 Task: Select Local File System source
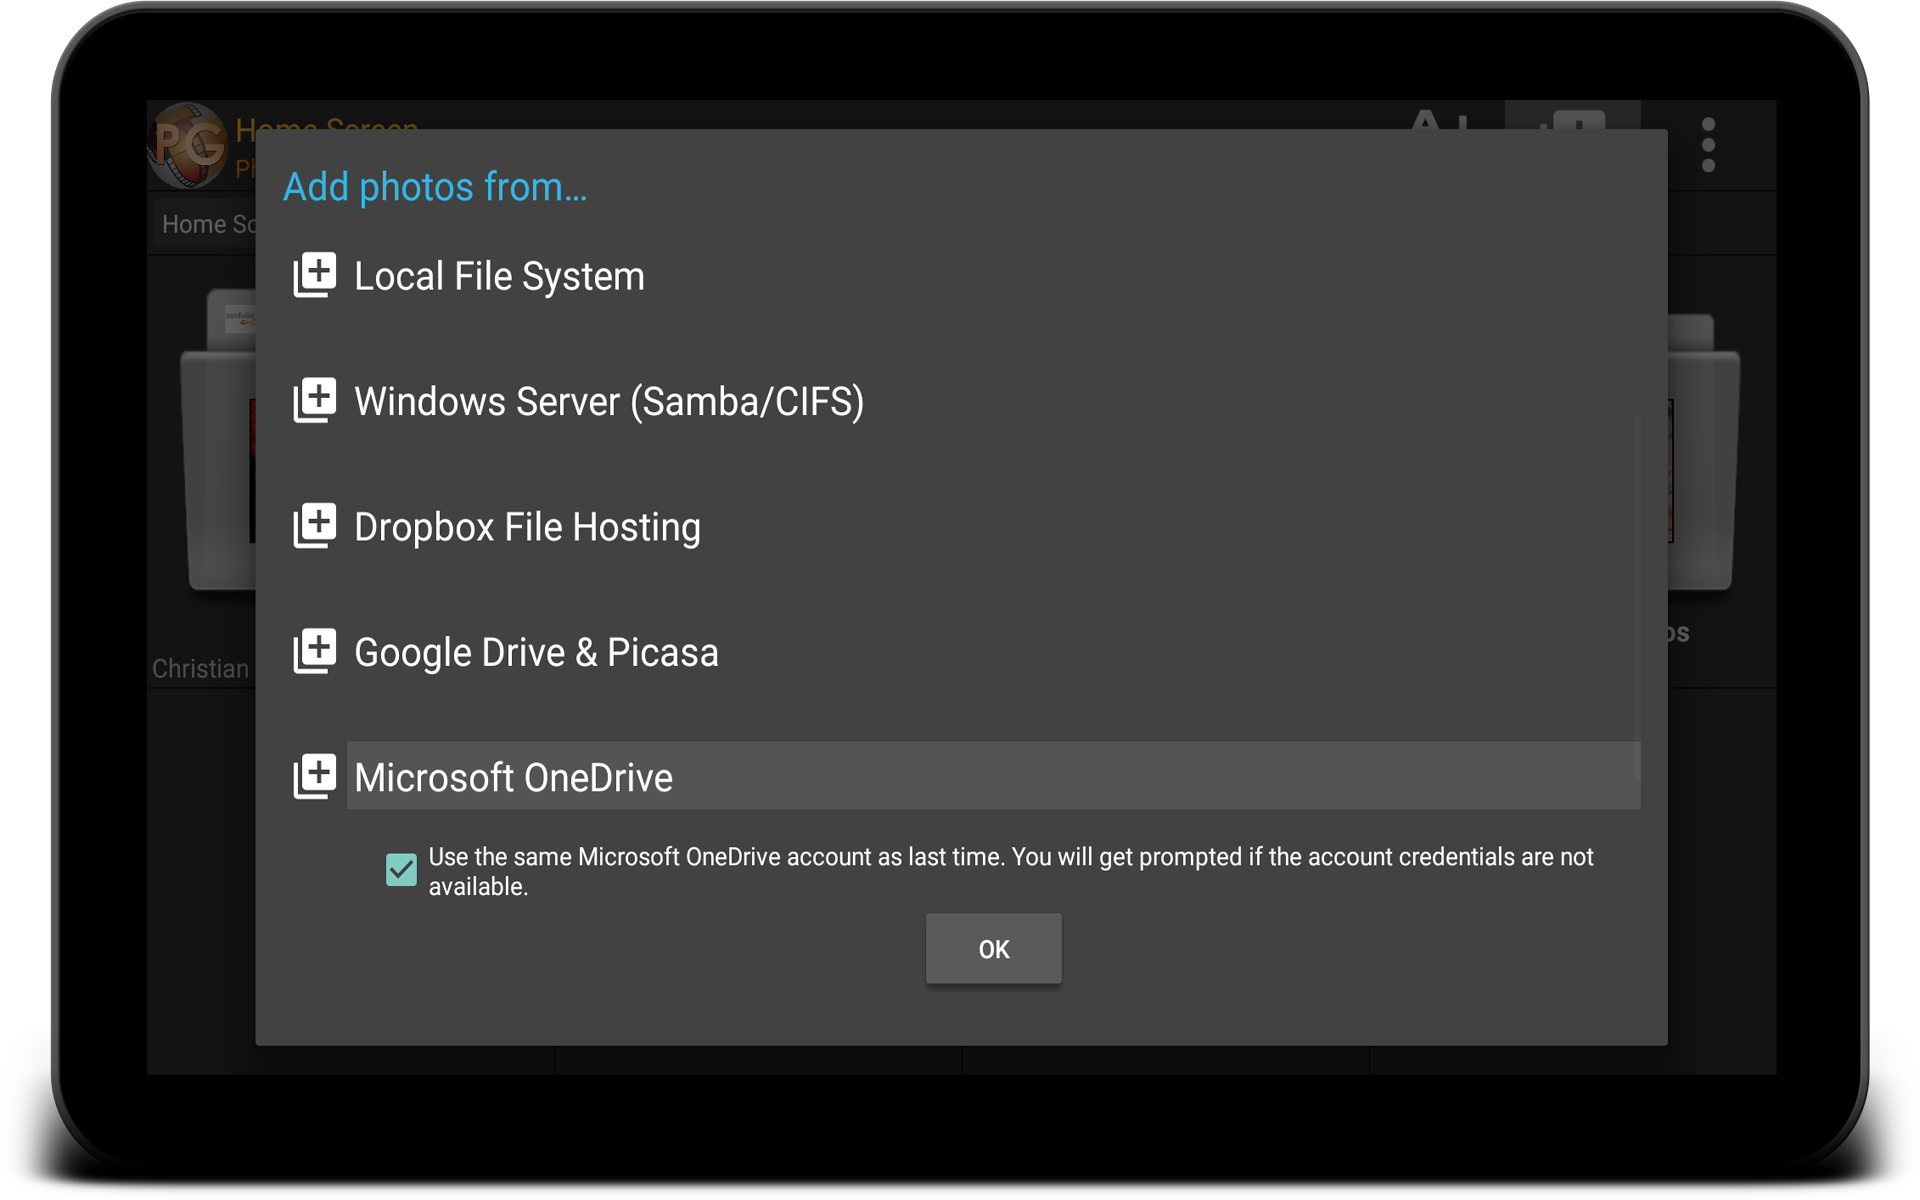tap(499, 276)
